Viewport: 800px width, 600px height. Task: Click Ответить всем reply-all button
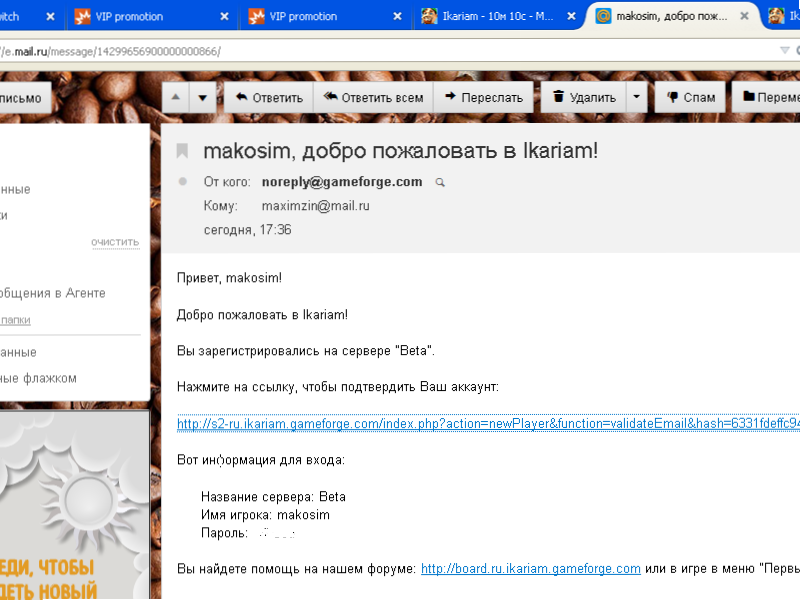pyautogui.click(x=373, y=97)
